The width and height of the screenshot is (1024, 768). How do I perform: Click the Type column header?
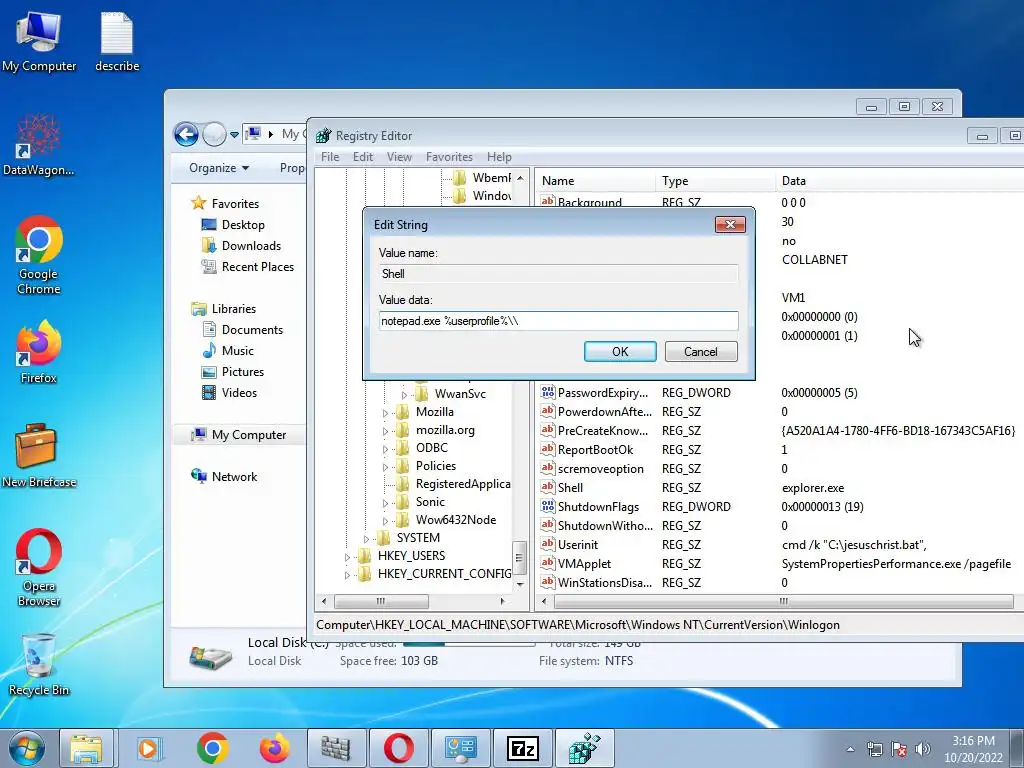[716, 181]
